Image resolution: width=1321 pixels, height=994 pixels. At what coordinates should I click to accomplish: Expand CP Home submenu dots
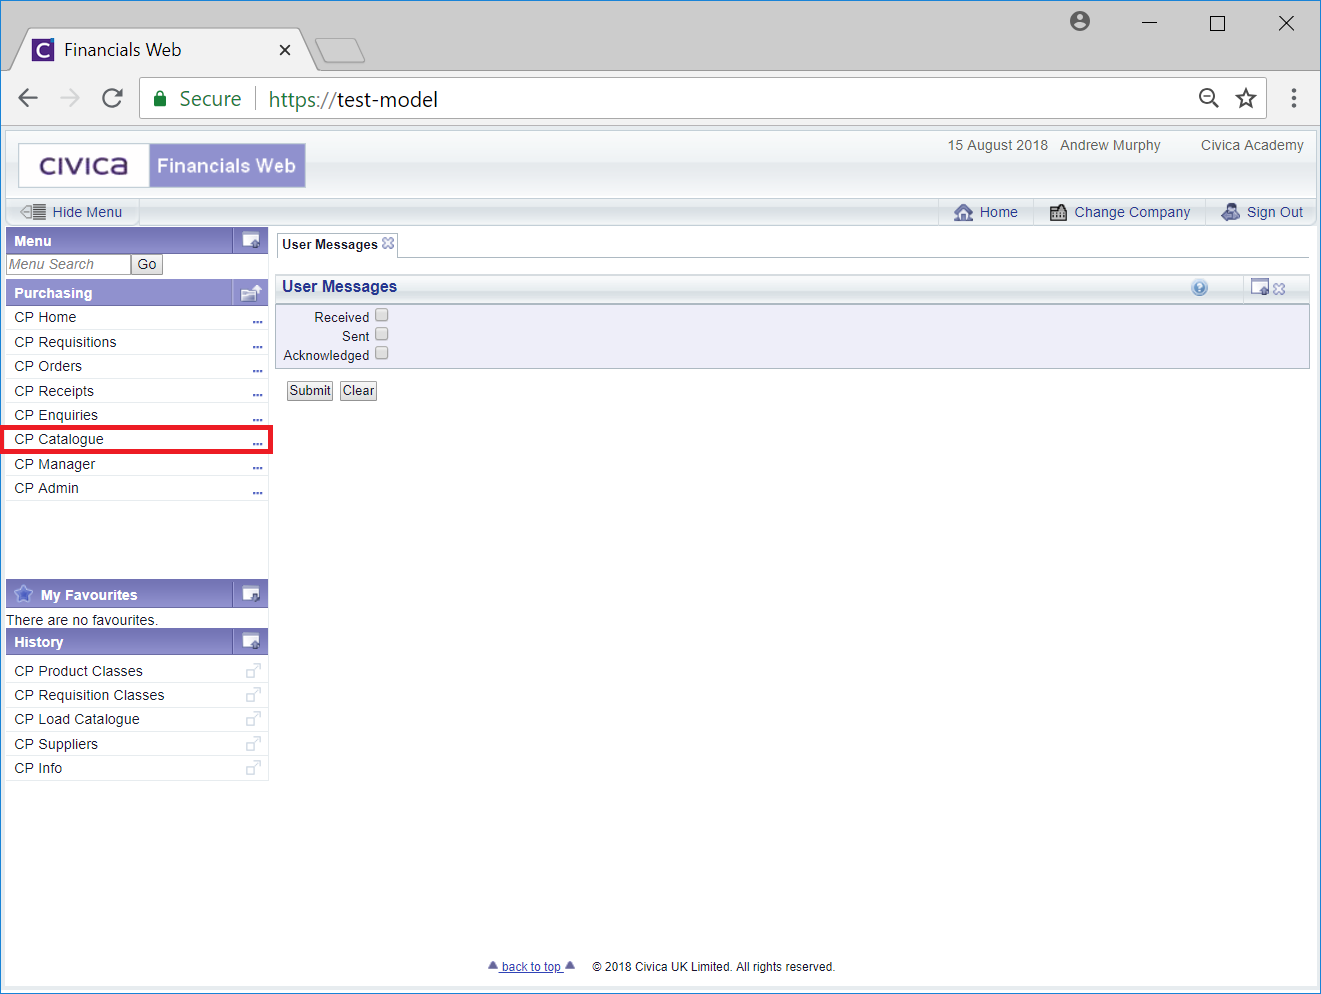[x=258, y=322]
